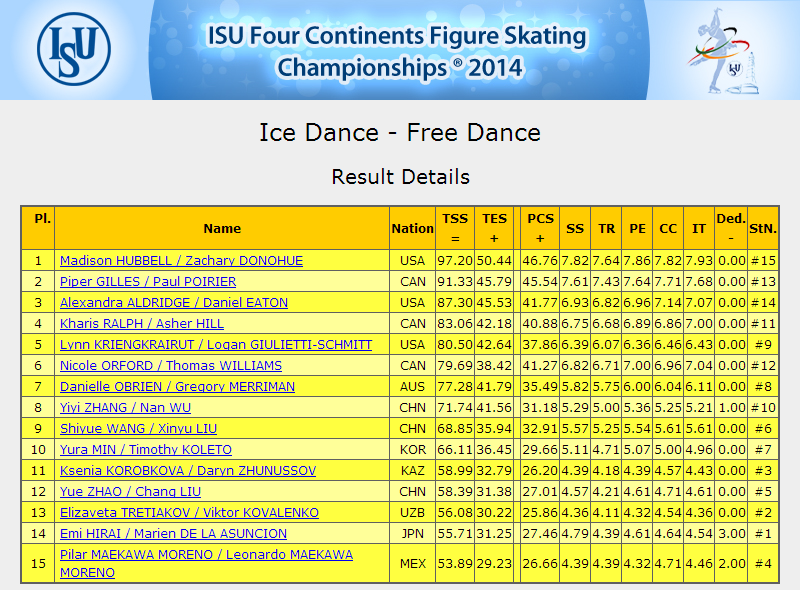Open Danielle OBRIEN / Gregory MERRIMAN link
800x590 pixels.
(x=177, y=386)
